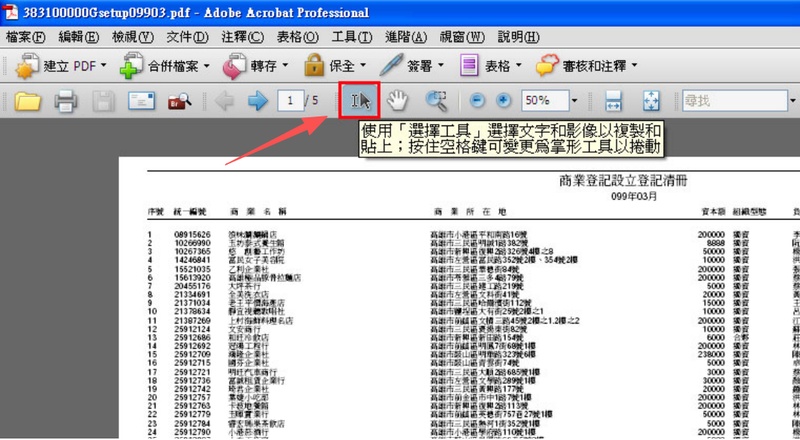Click the Email envelope icon
Viewport: 800px width, 440px height.
click(140, 101)
